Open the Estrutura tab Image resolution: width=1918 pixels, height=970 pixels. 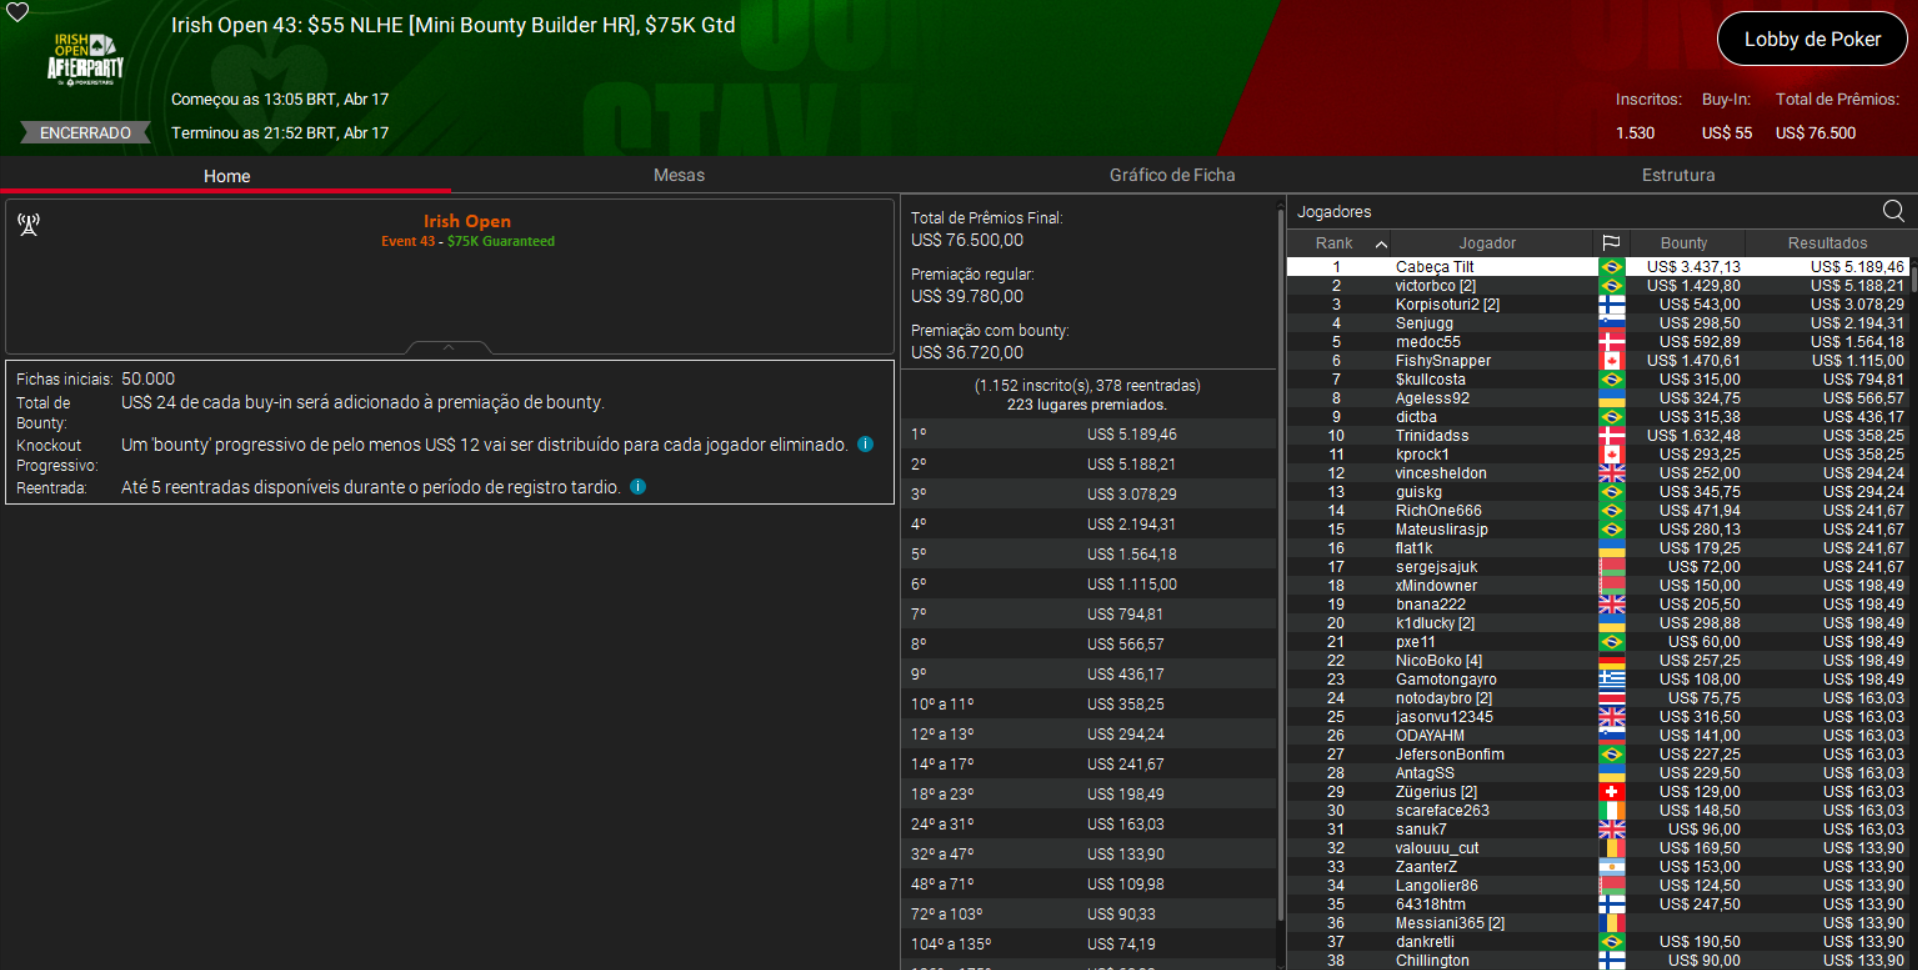(x=1679, y=174)
